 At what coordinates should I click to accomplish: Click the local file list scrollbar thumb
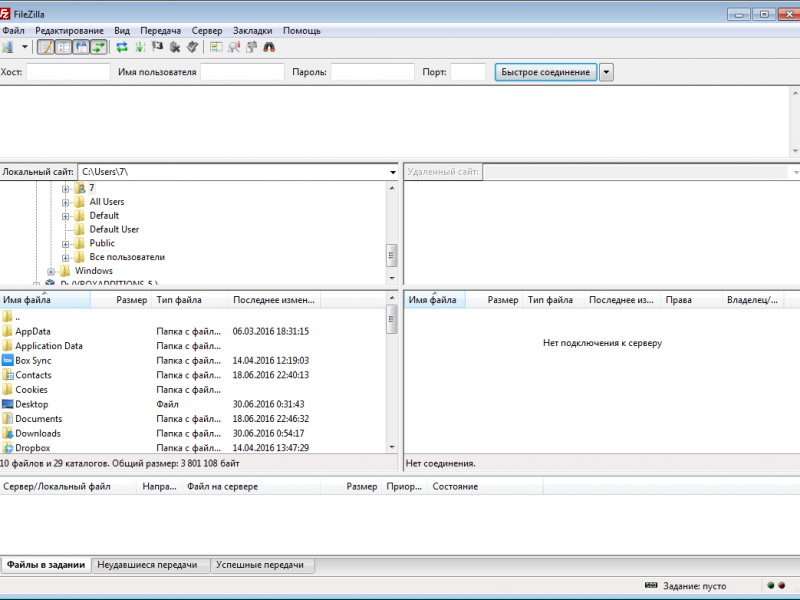pos(391,319)
